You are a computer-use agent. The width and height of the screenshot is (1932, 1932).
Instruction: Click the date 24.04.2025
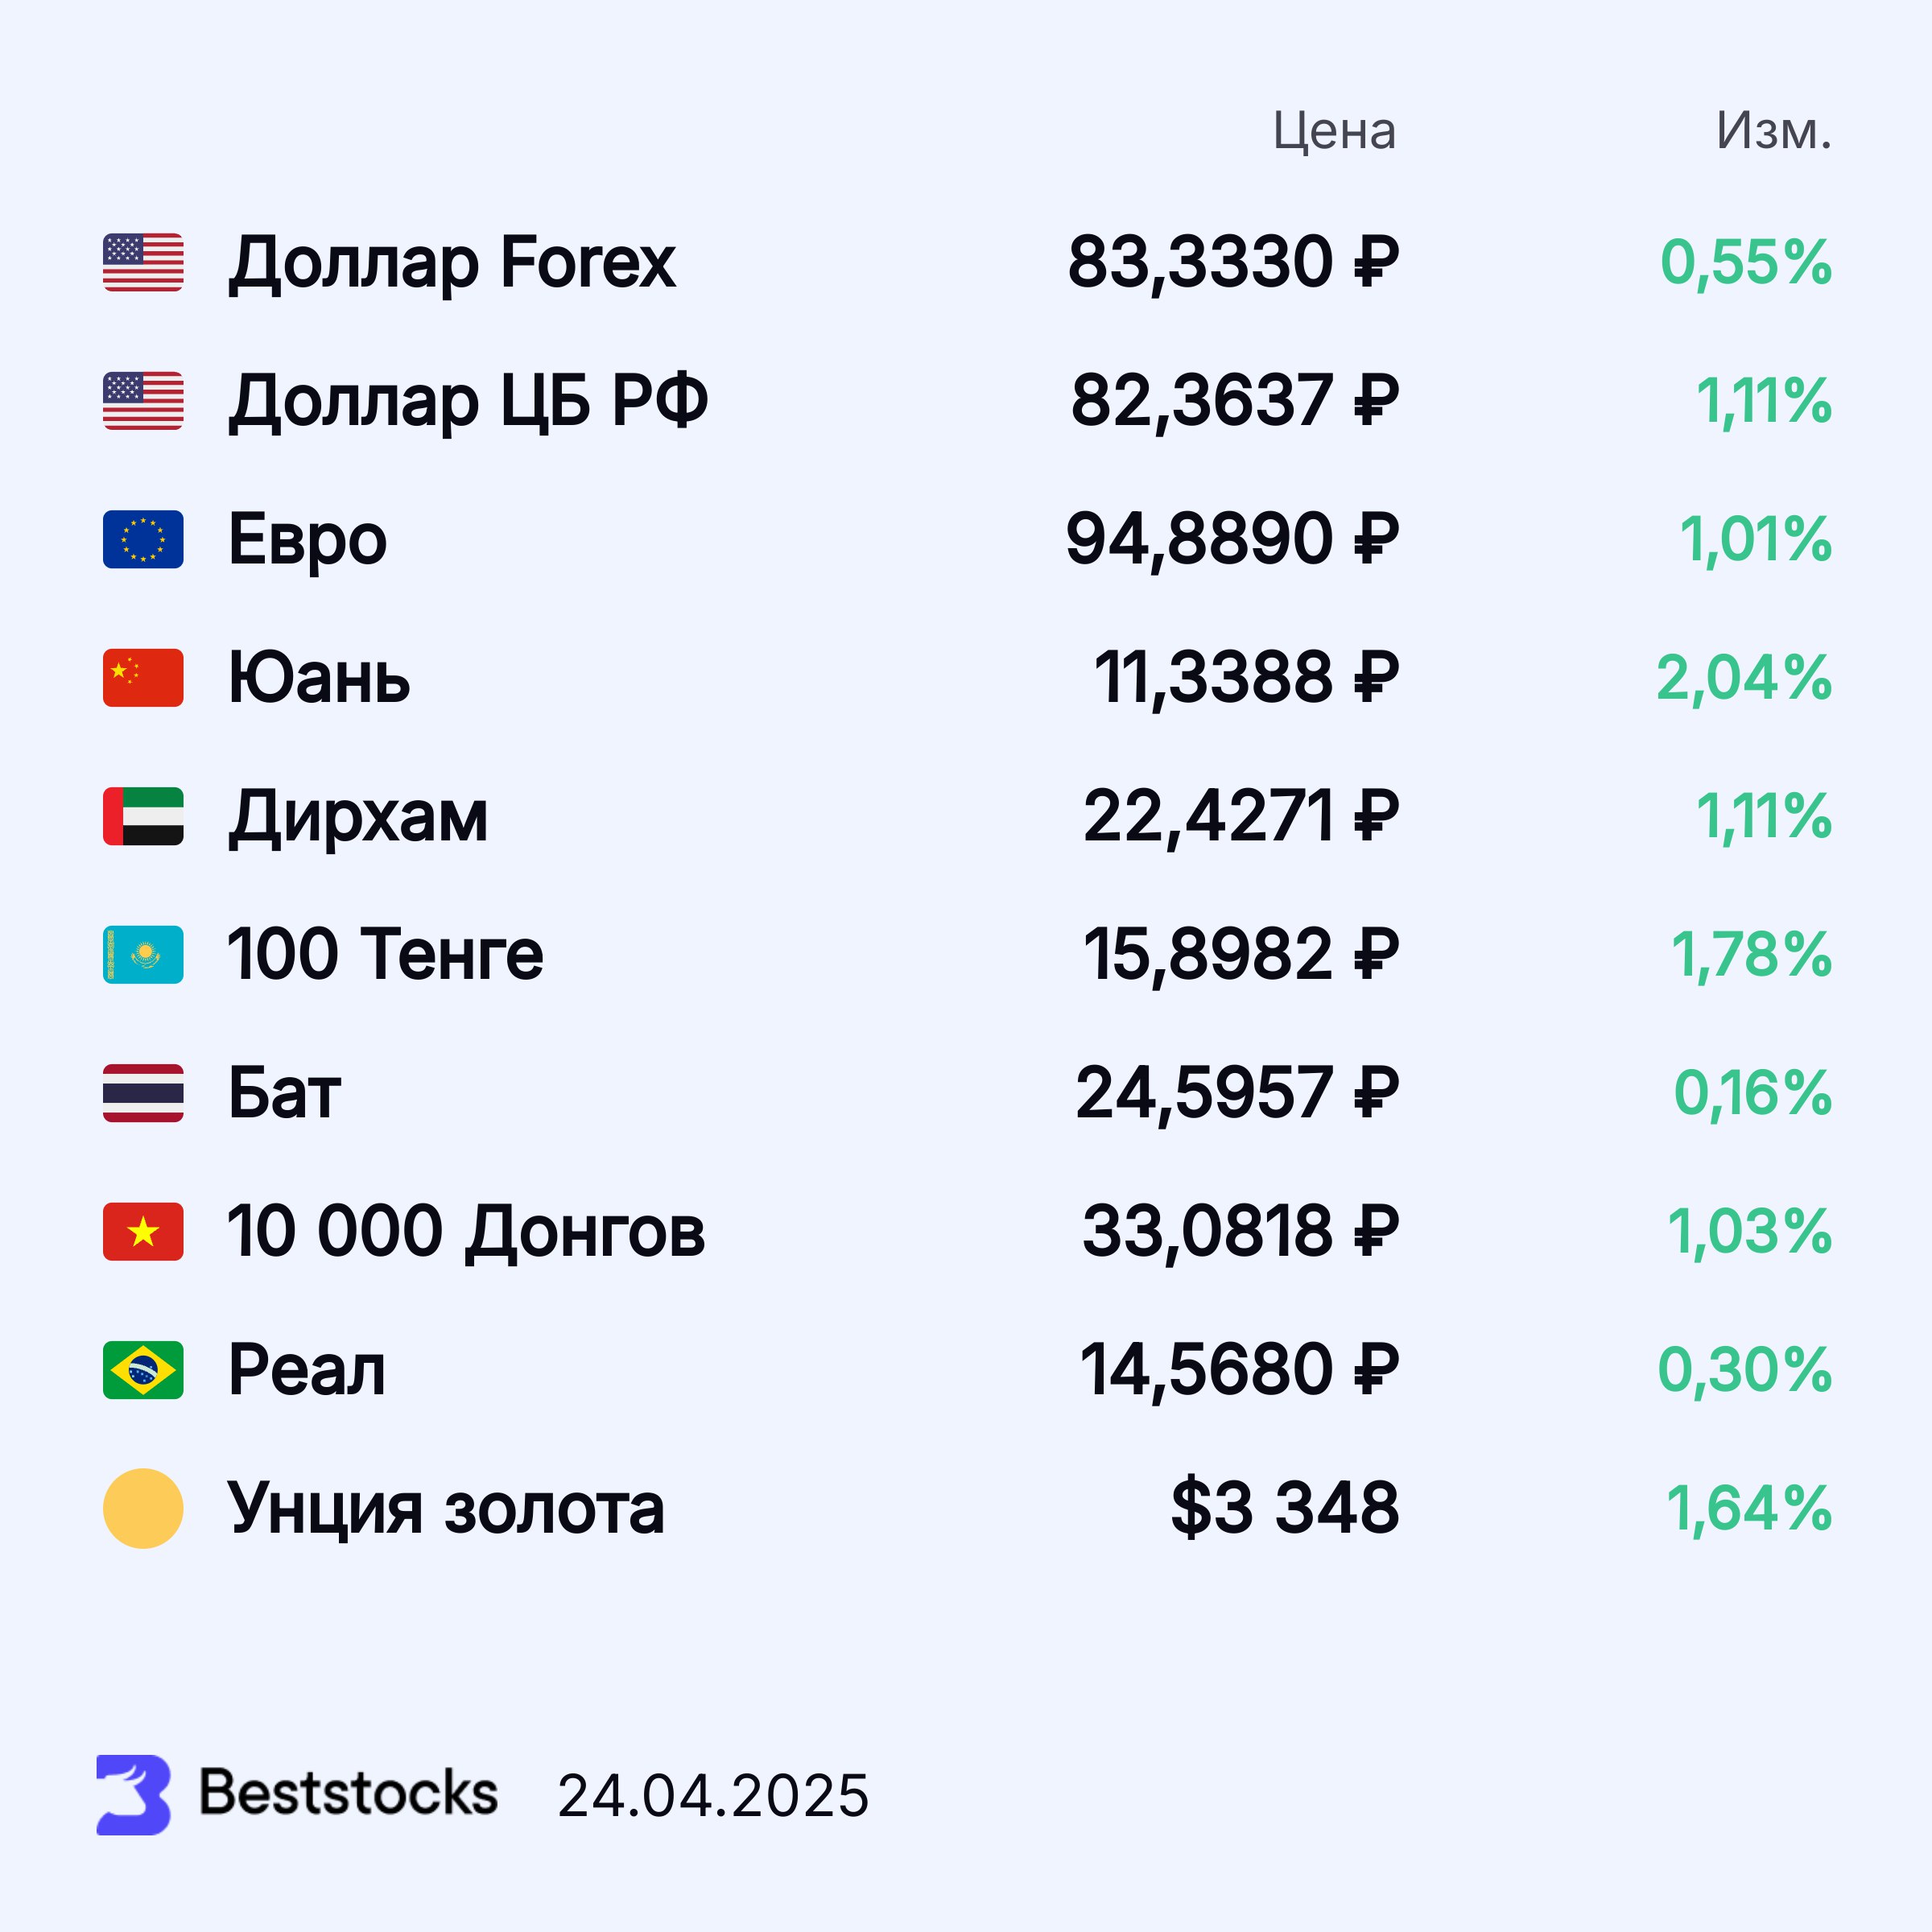[x=713, y=1796]
